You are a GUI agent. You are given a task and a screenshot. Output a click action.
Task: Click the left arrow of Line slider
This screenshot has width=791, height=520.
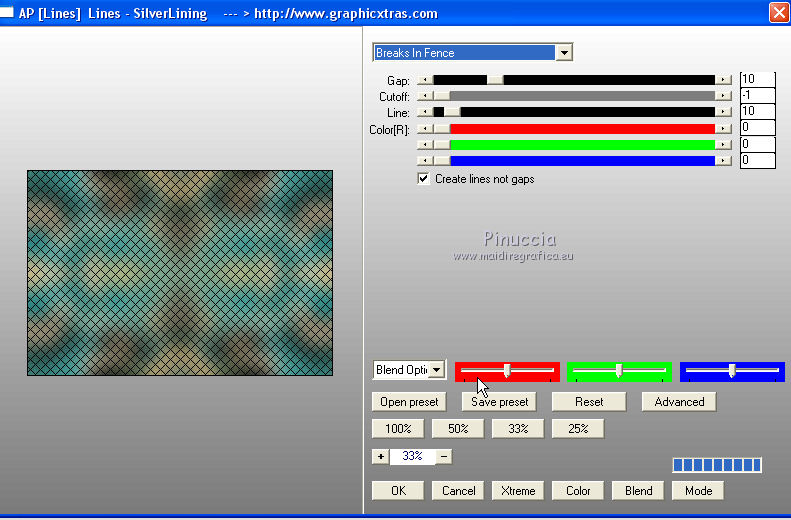[x=425, y=112]
